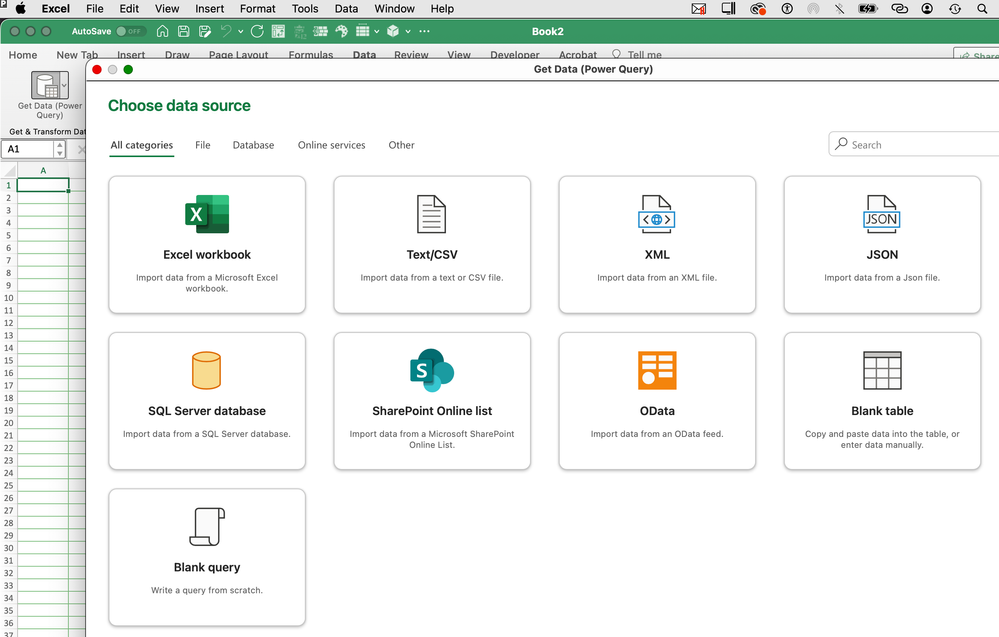Click the Redo circular arrow icon
This screenshot has width=999, height=637.
pyautogui.click(x=257, y=31)
